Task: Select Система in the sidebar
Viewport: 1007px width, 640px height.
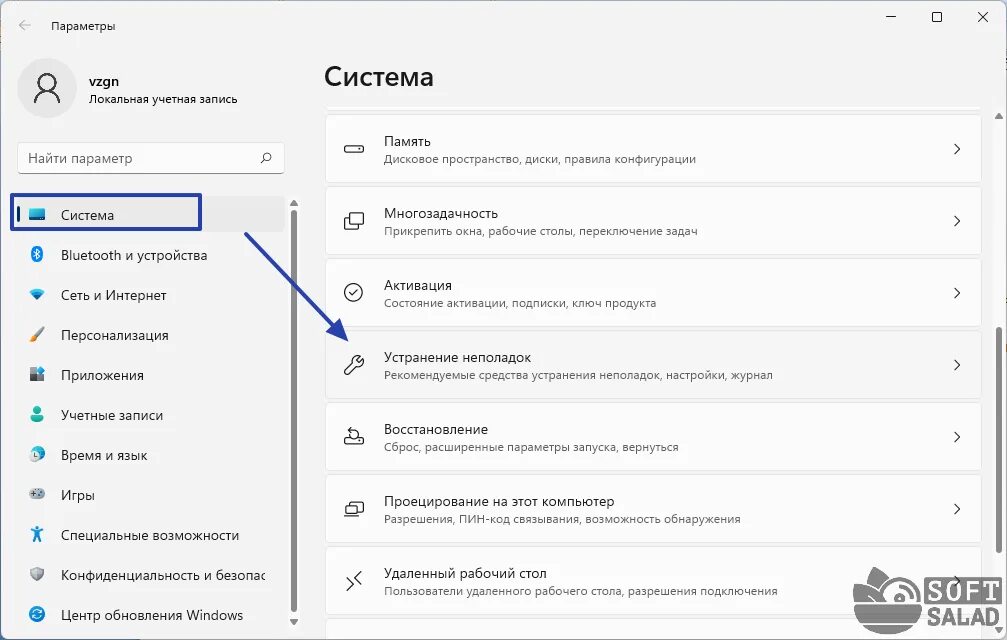Action: pos(148,214)
